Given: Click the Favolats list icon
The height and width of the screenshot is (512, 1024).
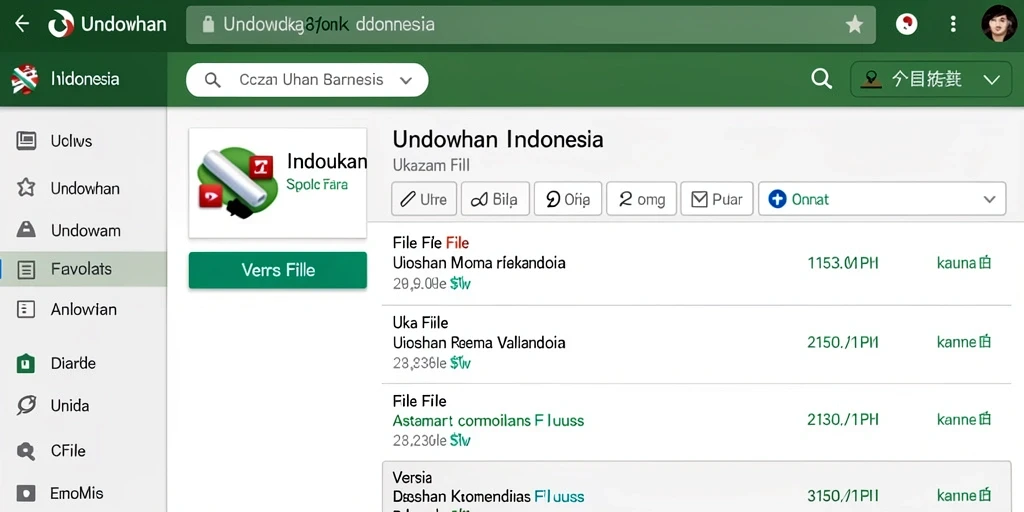Looking at the screenshot, I should [26, 269].
